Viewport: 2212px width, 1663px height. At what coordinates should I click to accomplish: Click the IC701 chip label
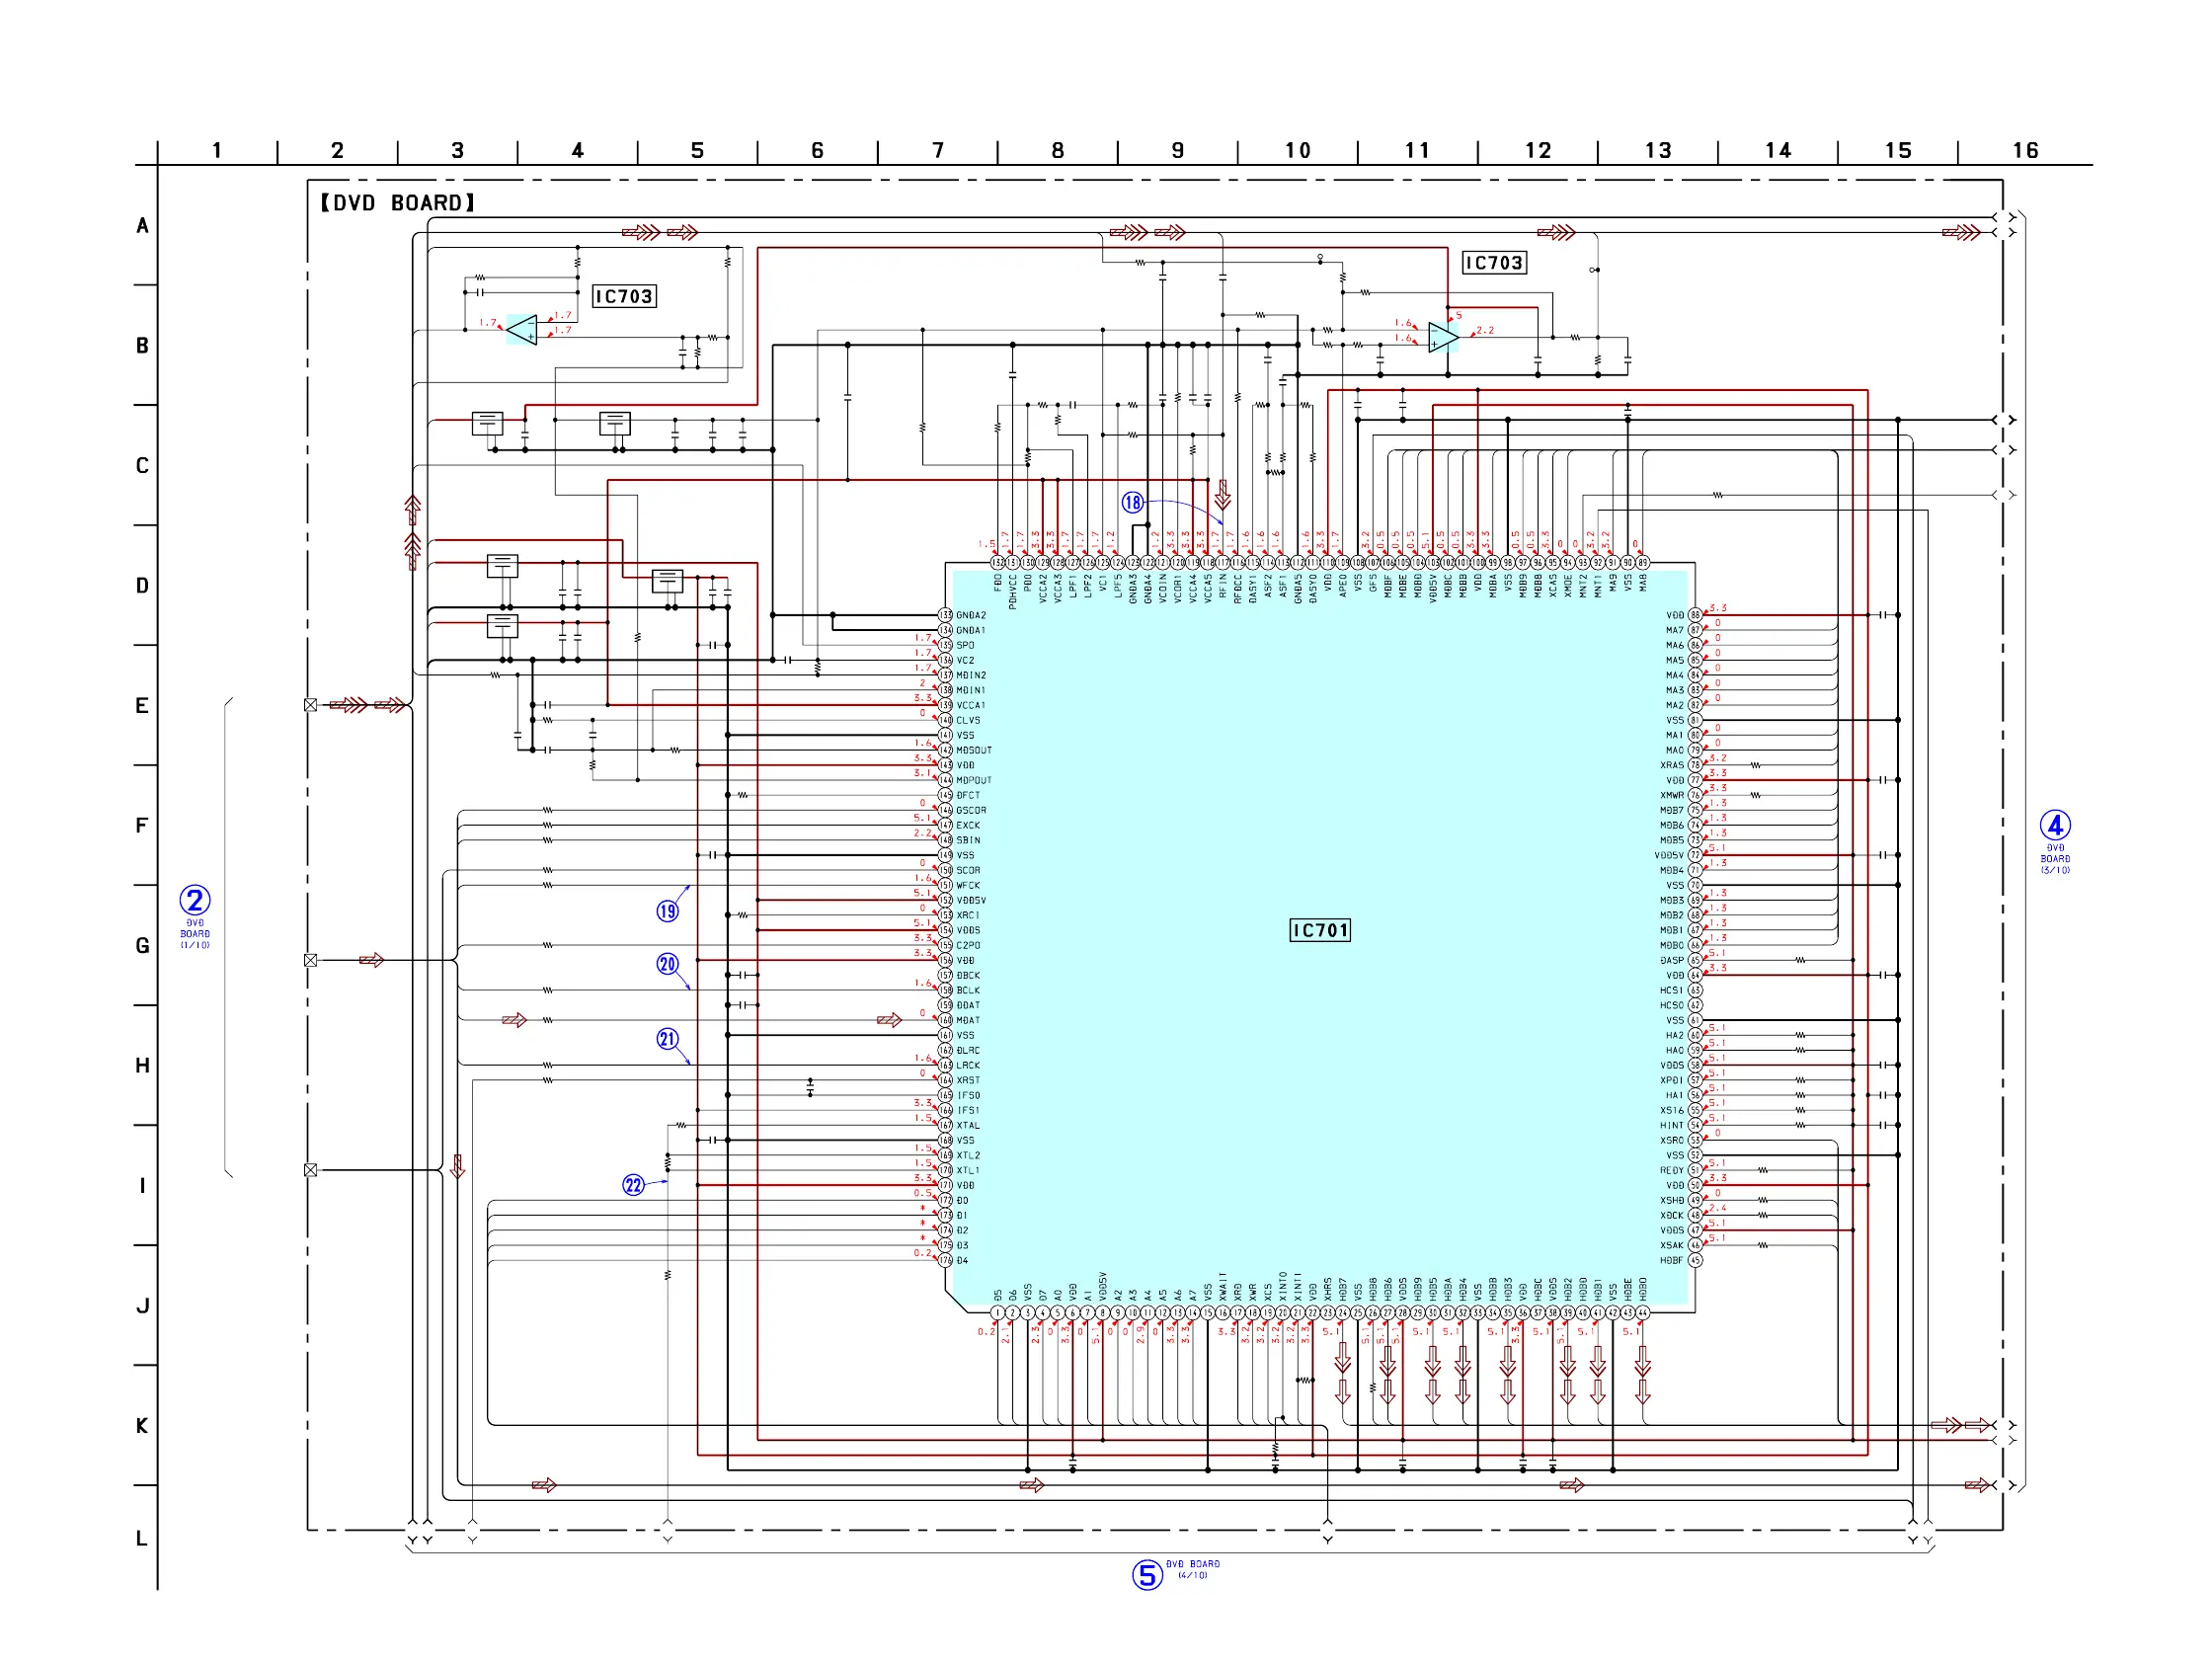pyautogui.click(x=1320, y=930)
